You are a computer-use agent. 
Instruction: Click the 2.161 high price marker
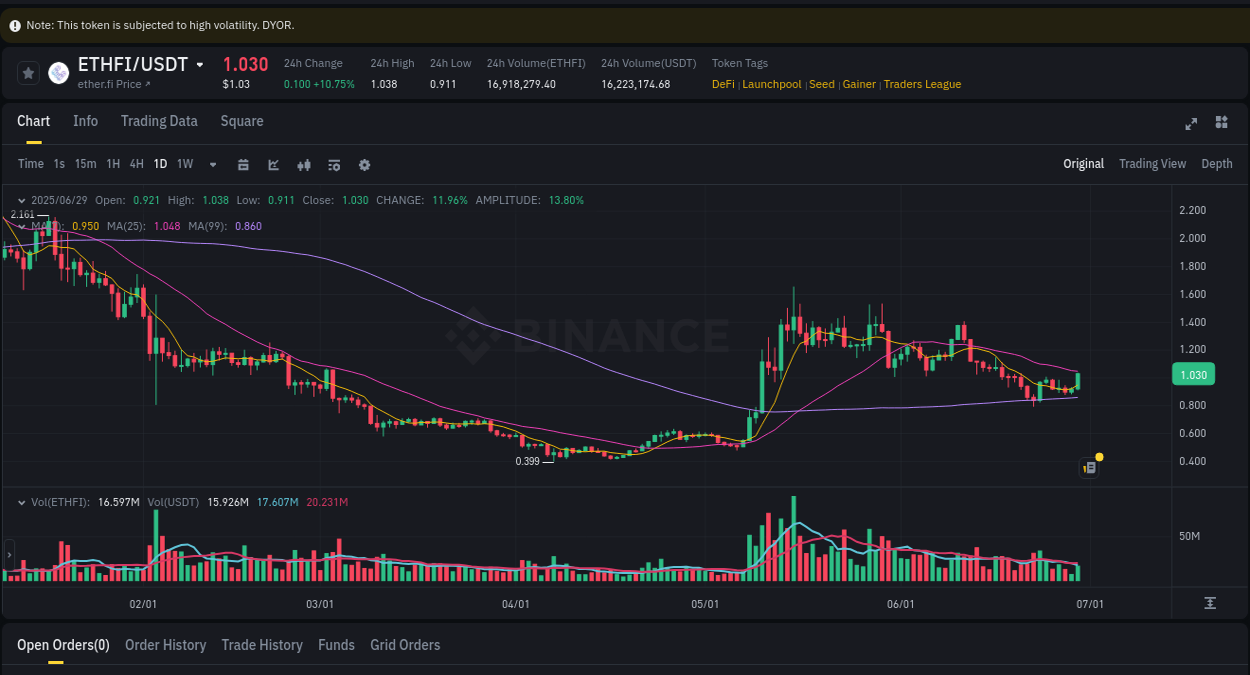coord(22,214)
